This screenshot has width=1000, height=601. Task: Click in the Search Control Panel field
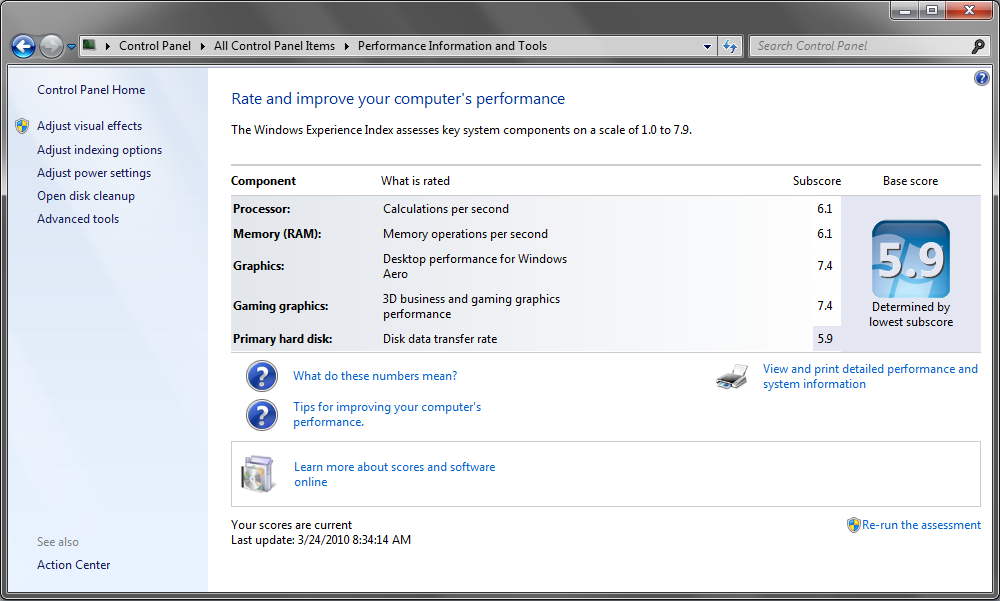[860, 46]
